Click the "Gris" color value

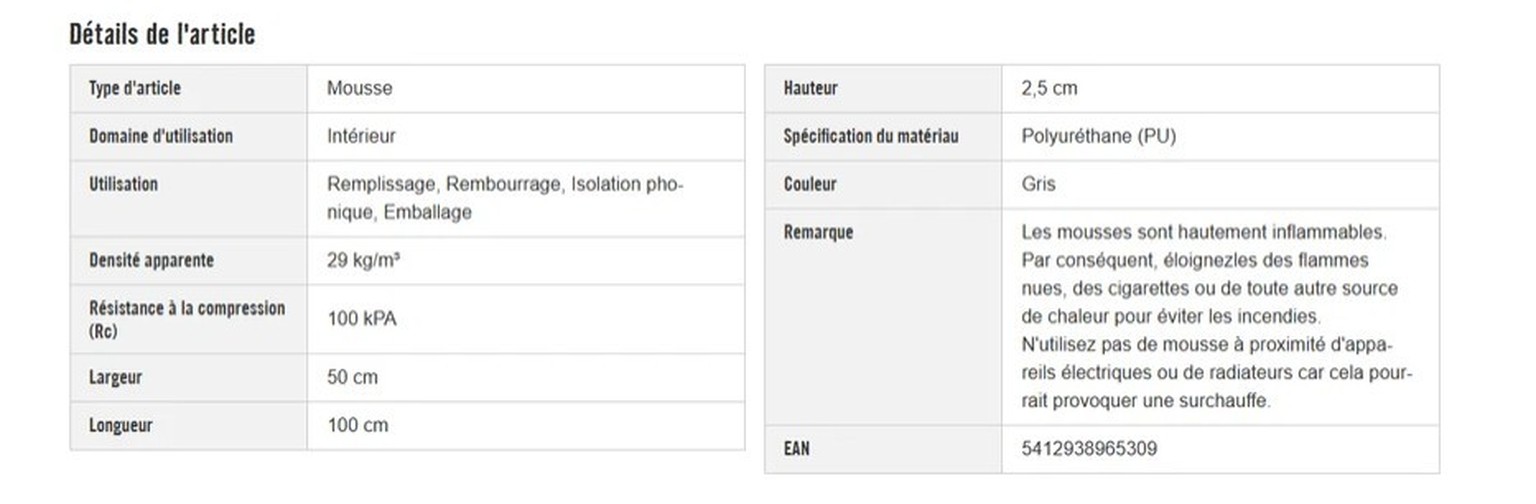tap(1038, 184)
